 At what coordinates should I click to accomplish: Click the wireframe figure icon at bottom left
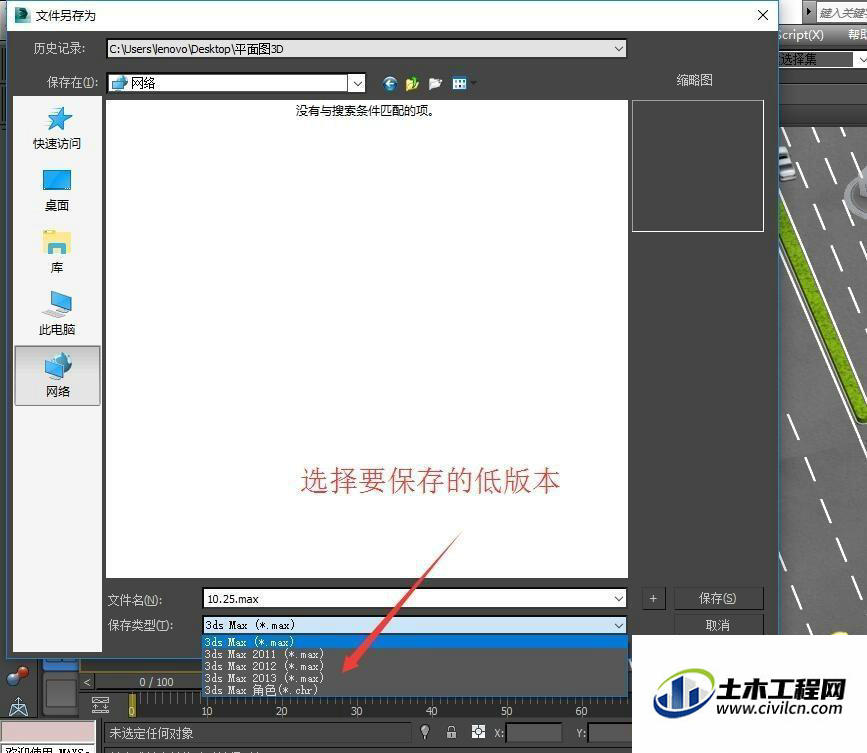[x=18, y=706]
